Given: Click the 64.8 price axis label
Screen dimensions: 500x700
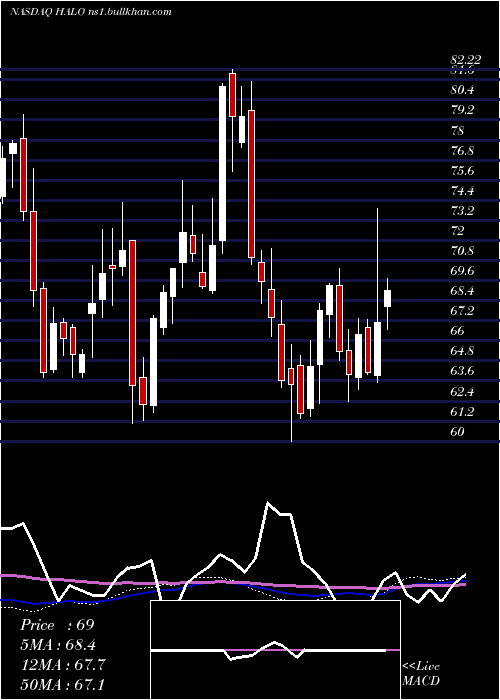Looking at the screenshot, I should point(462,351).
